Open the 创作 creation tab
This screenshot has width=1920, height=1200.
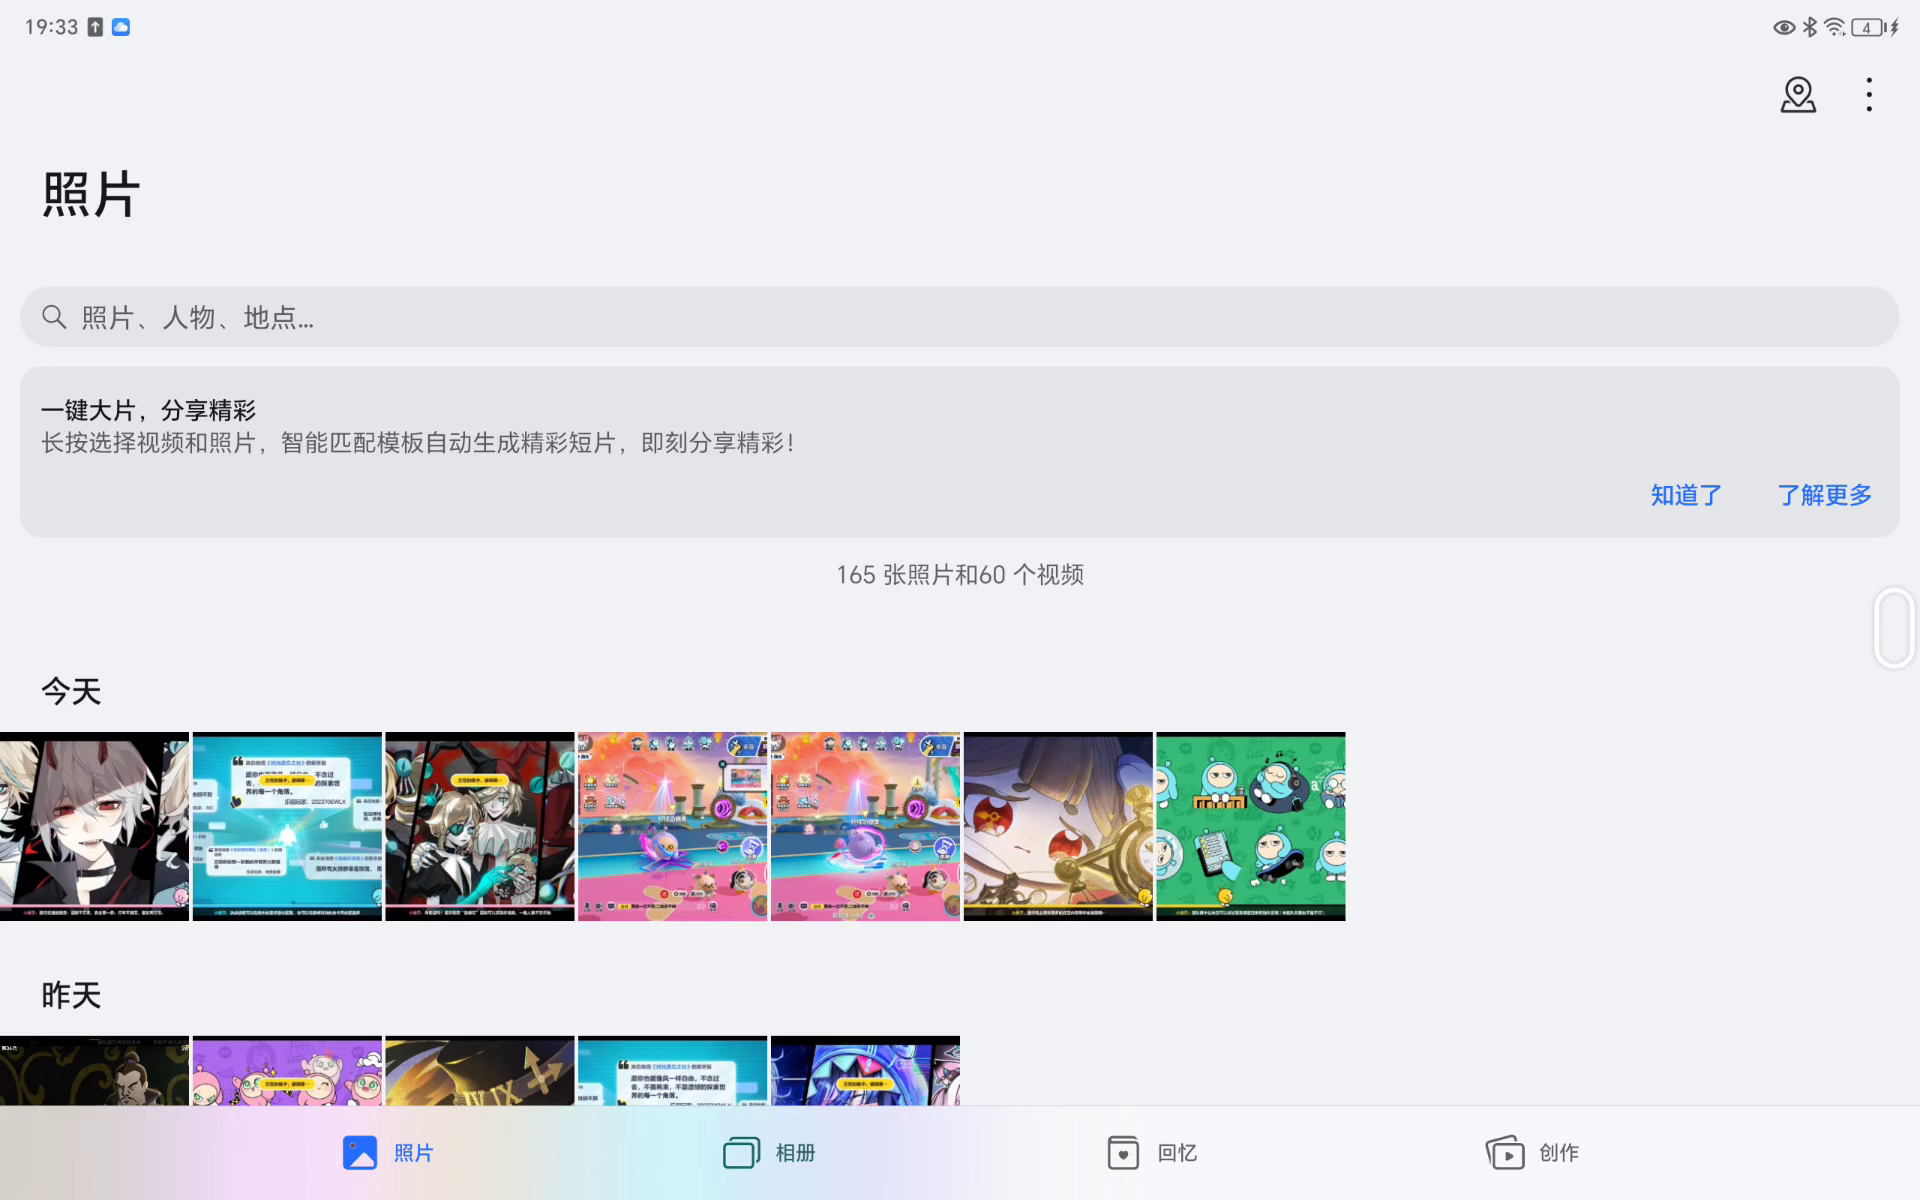click(x=1532, y=1153)
